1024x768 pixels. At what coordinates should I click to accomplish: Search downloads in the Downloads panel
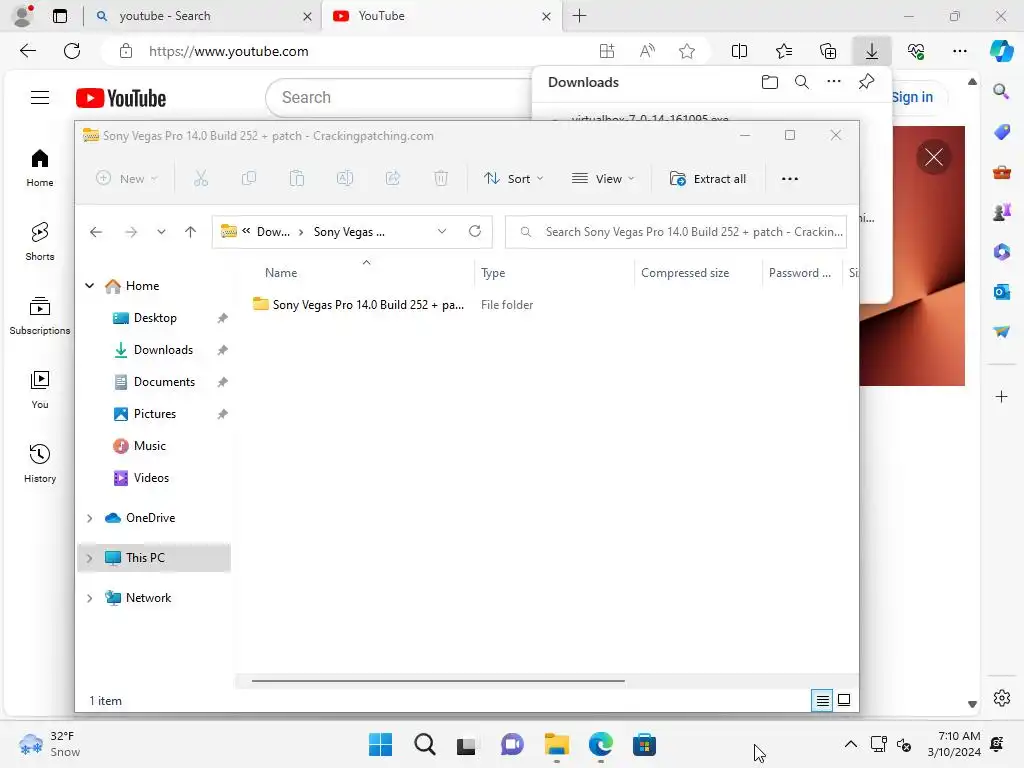click(802, 82)
